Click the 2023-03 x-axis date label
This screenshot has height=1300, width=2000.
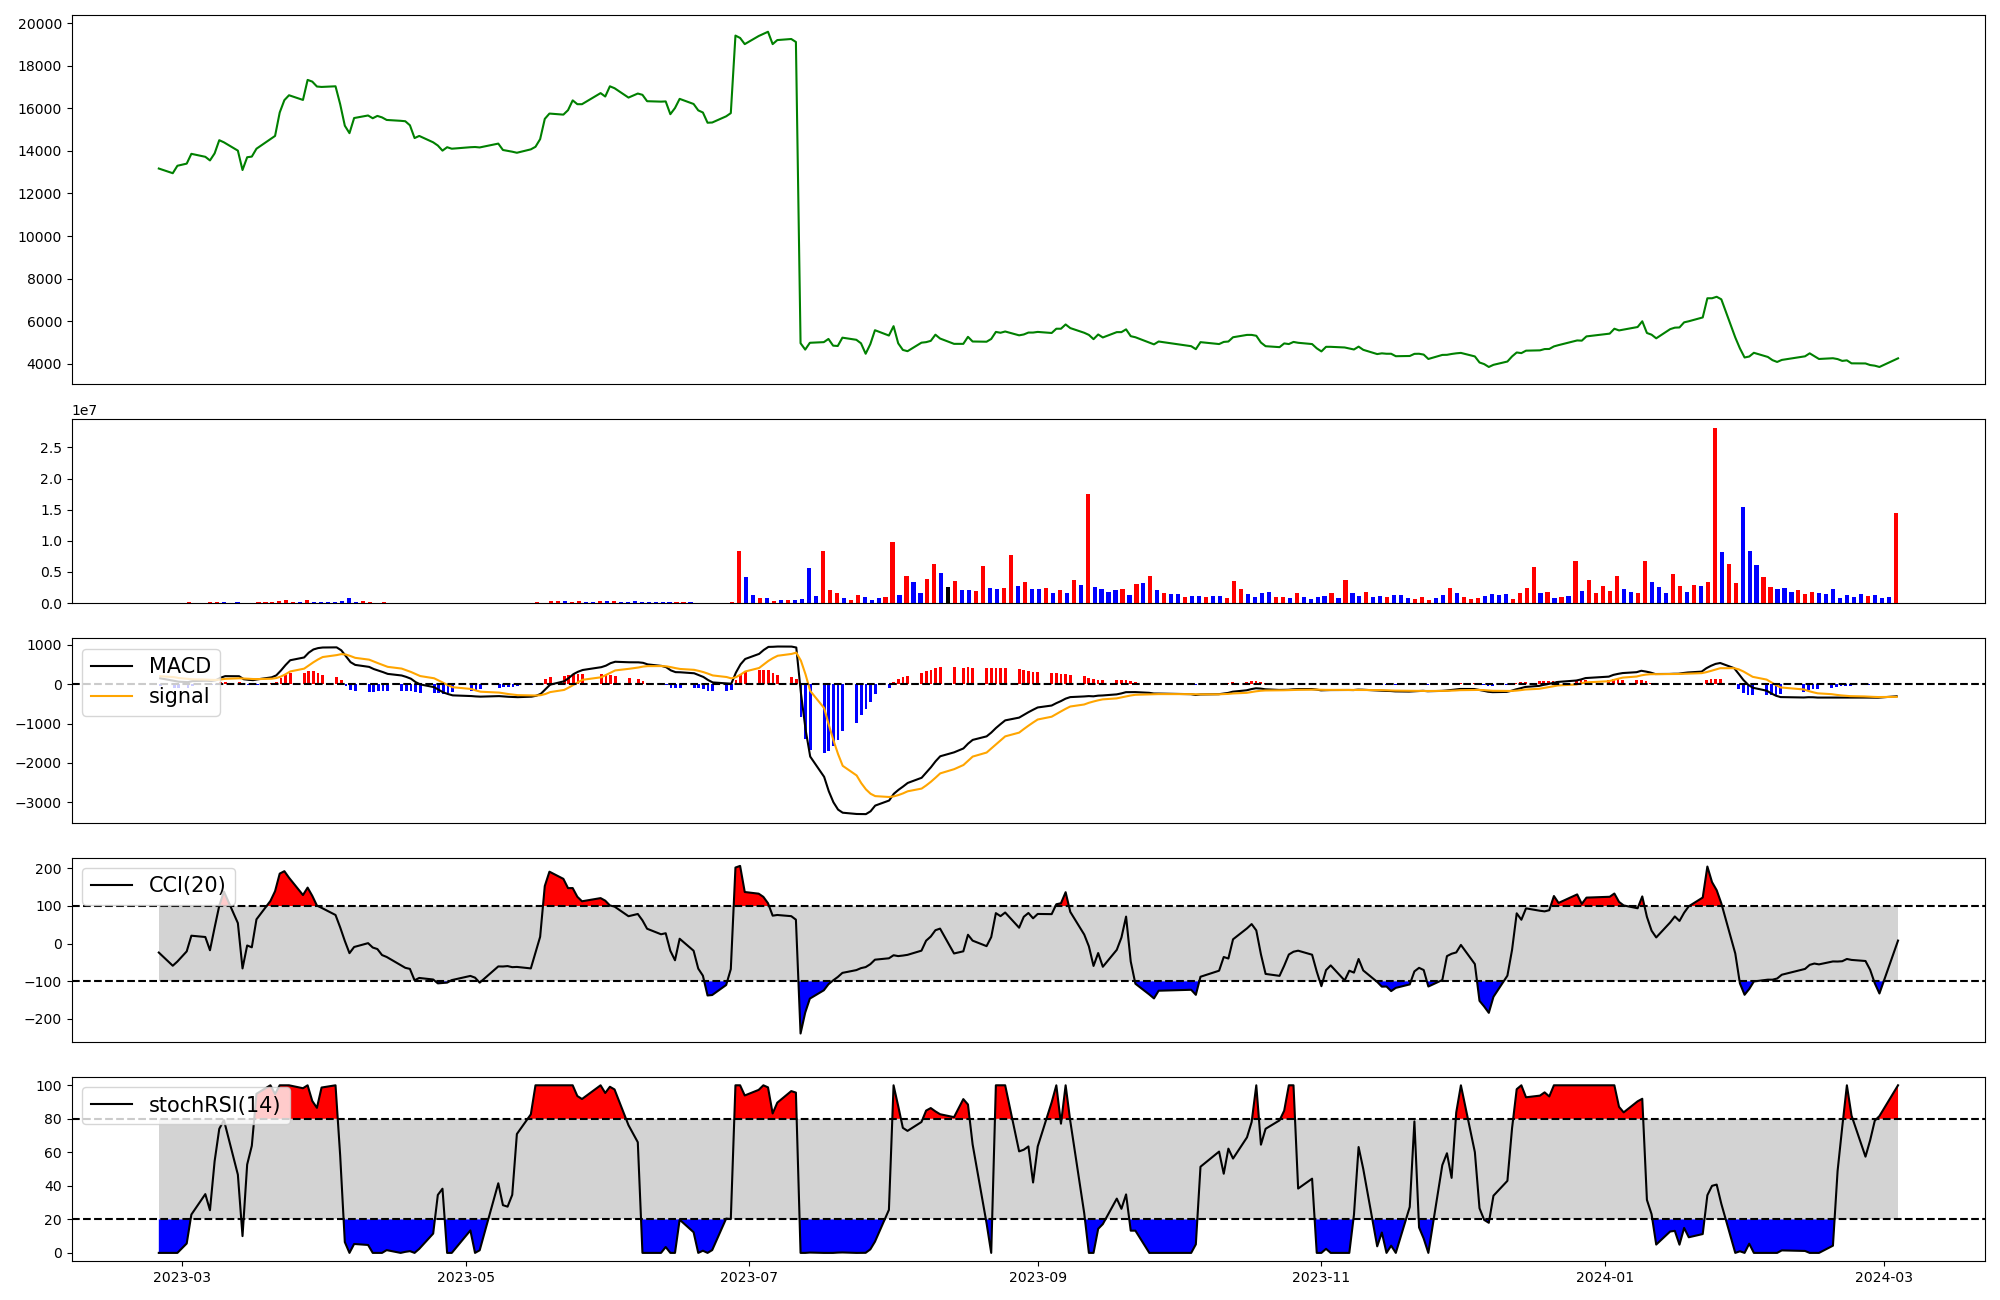click(182, 1277)
